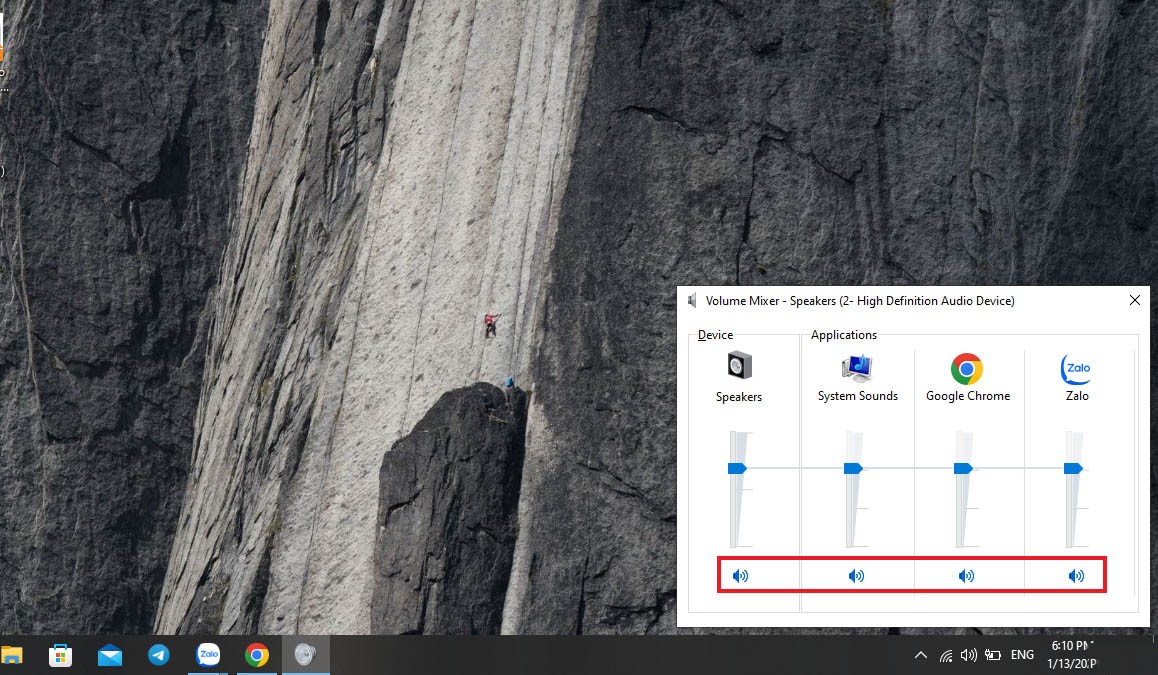The image size is (1158, 675).
Task: Open Telegram from the taskbar
Action: 159,655
